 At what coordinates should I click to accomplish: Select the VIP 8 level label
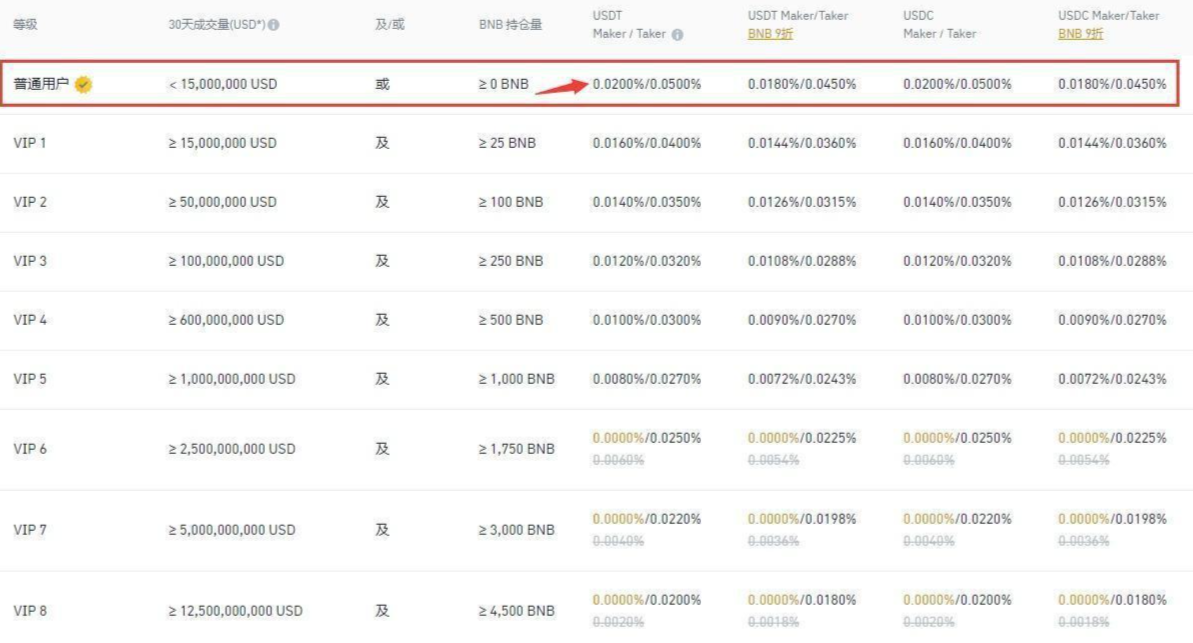30,610
